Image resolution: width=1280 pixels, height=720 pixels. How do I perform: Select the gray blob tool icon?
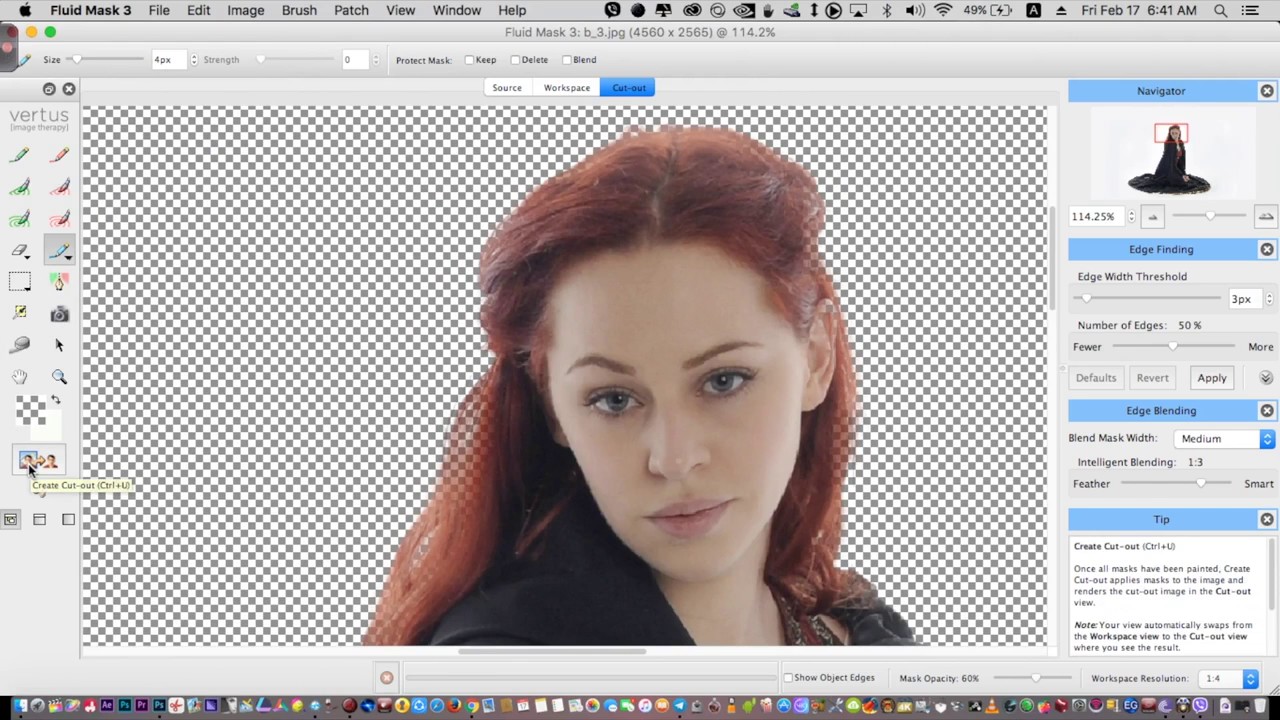(20, 345)
